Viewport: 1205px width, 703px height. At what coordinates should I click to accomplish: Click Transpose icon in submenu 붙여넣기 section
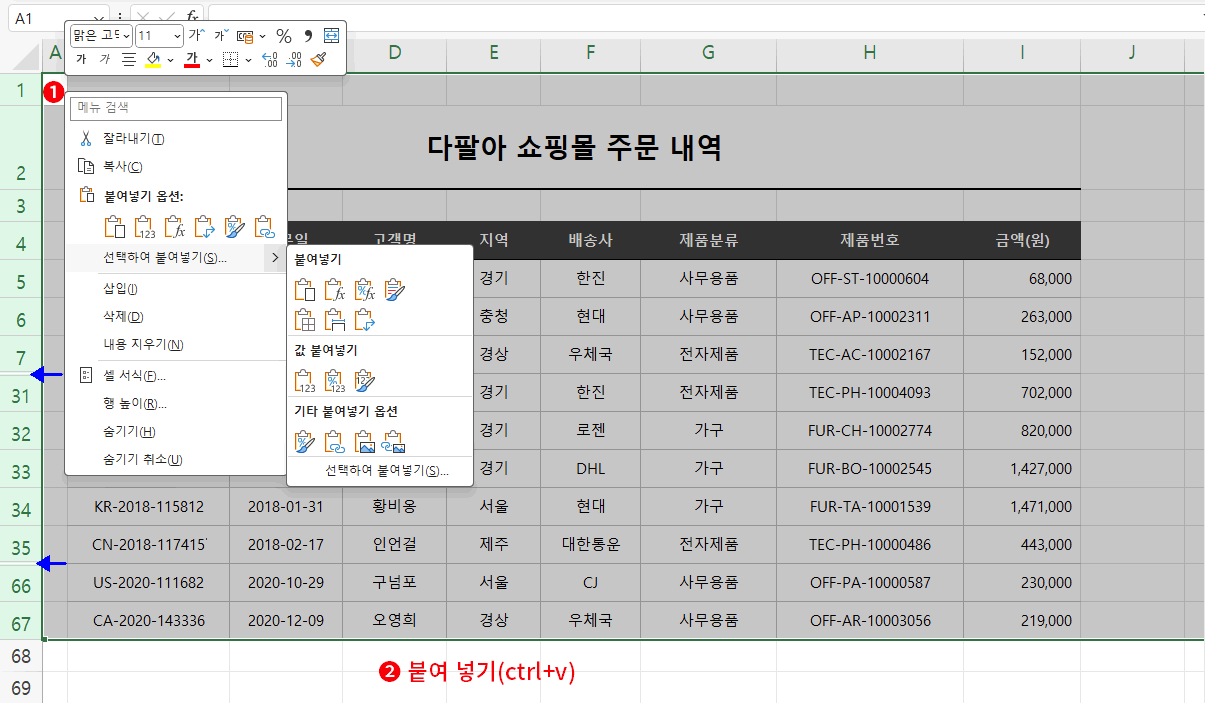click(365, 320)
